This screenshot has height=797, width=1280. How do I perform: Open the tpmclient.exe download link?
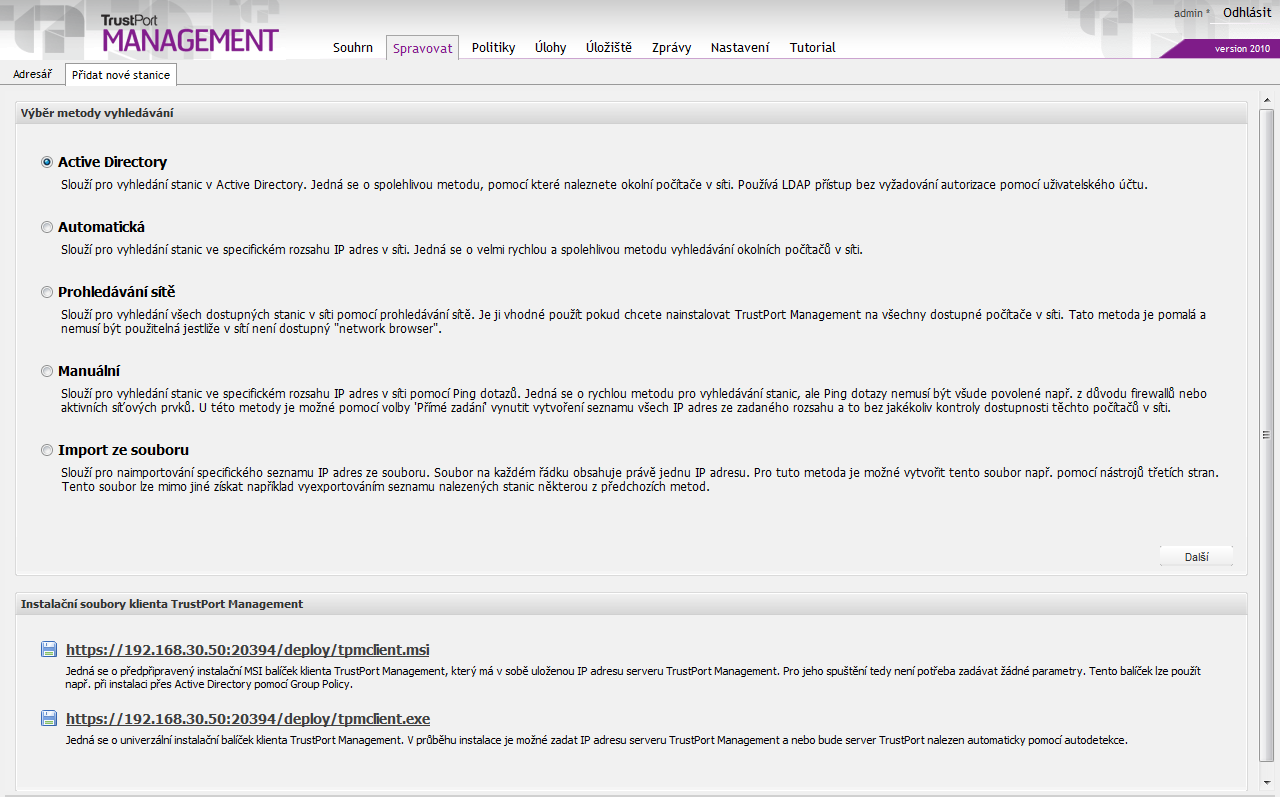tap(248, 719)
